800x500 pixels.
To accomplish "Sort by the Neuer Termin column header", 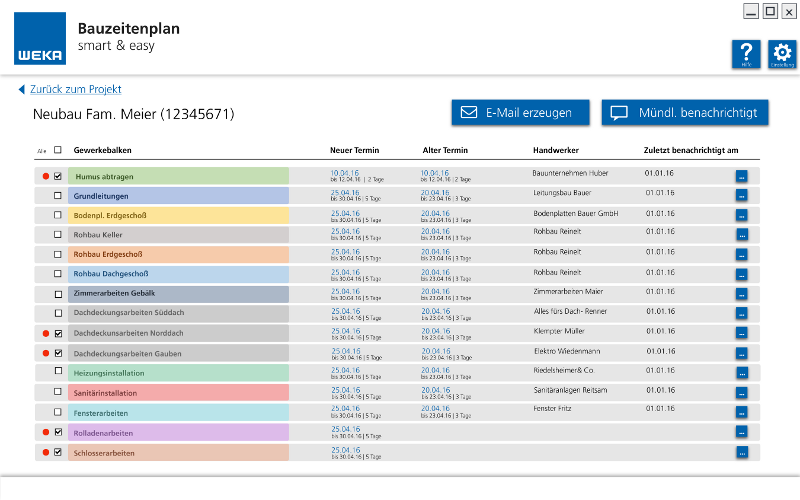I will coord(353,150).
